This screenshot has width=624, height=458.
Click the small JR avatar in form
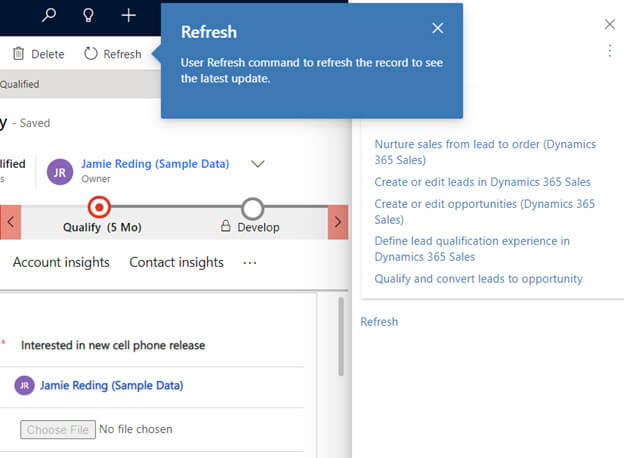(24, 386)
